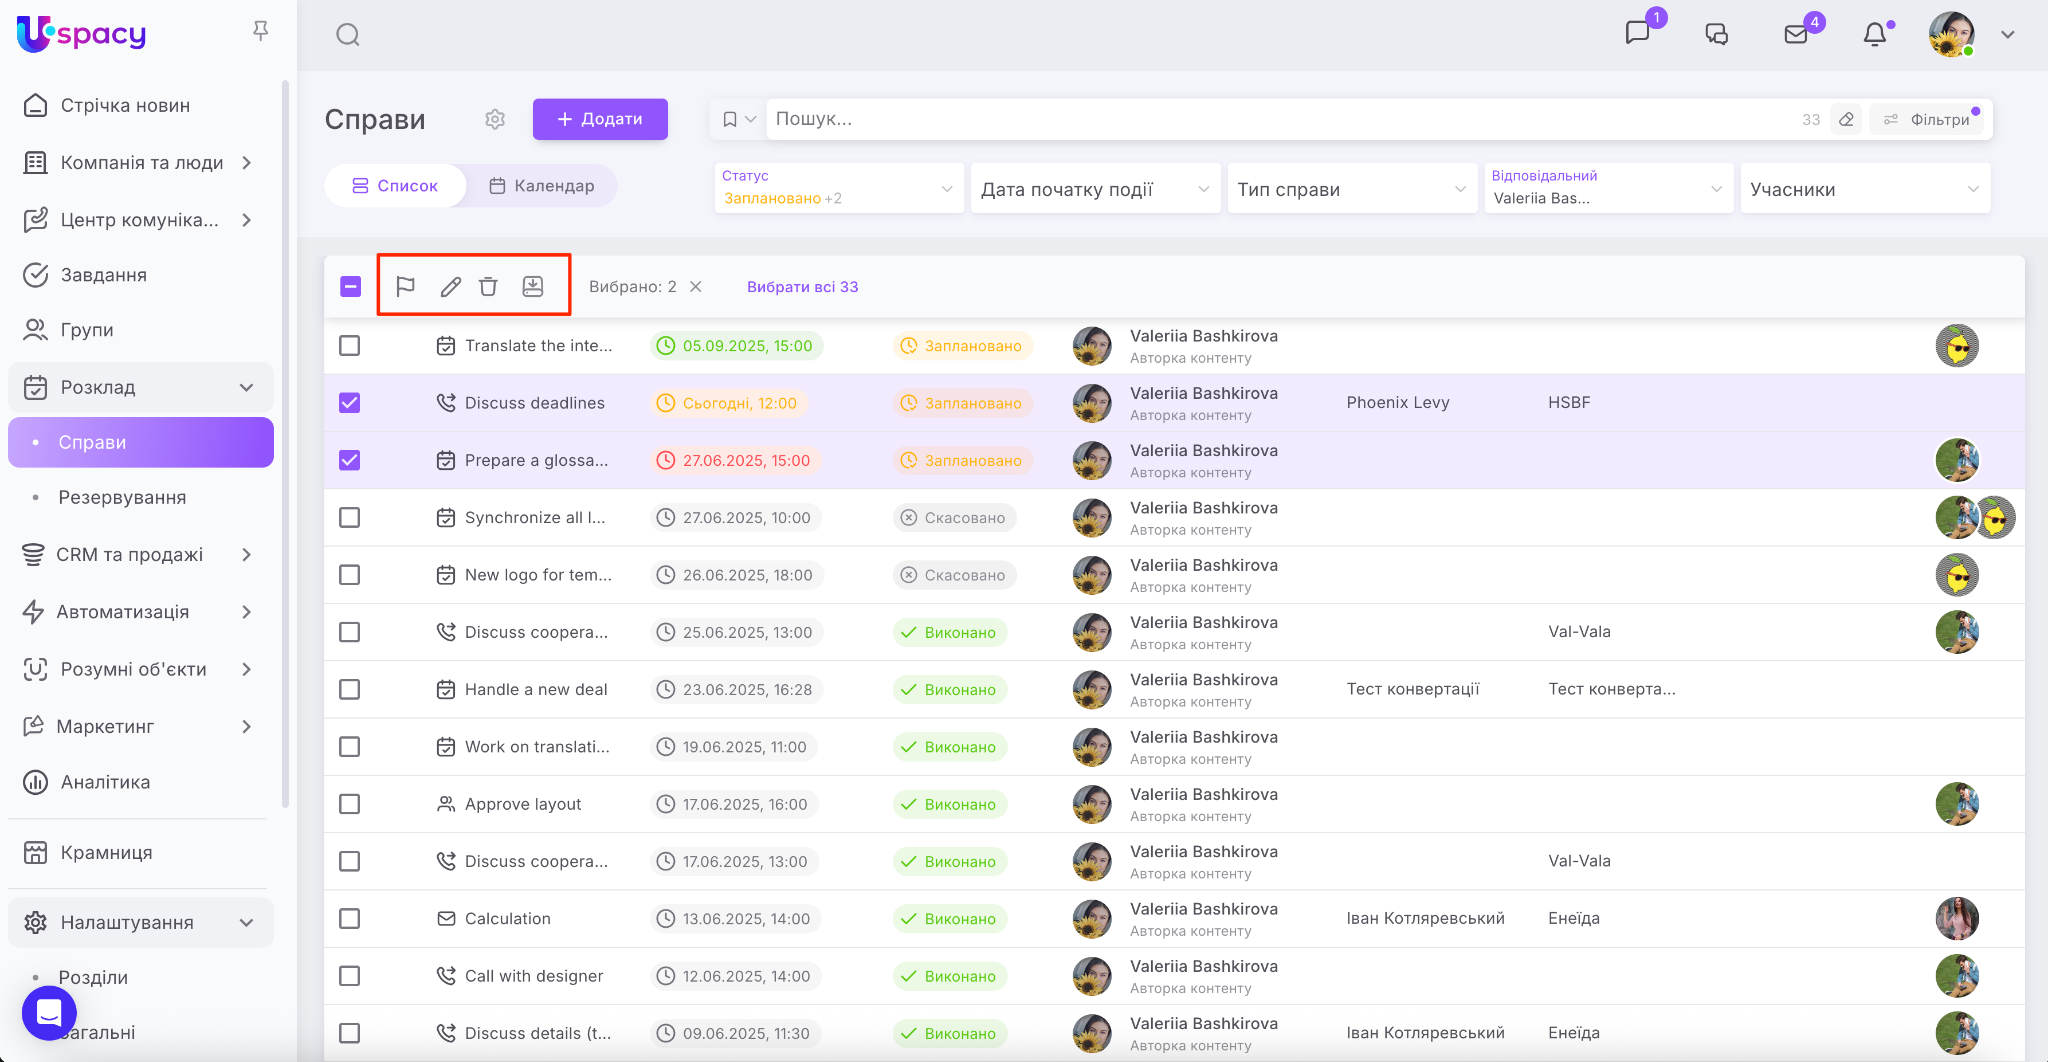Open the Статус filter dropdown
Image resolution: width=2048 pixels, height=1062 pixels.
(x=838, y=188)
